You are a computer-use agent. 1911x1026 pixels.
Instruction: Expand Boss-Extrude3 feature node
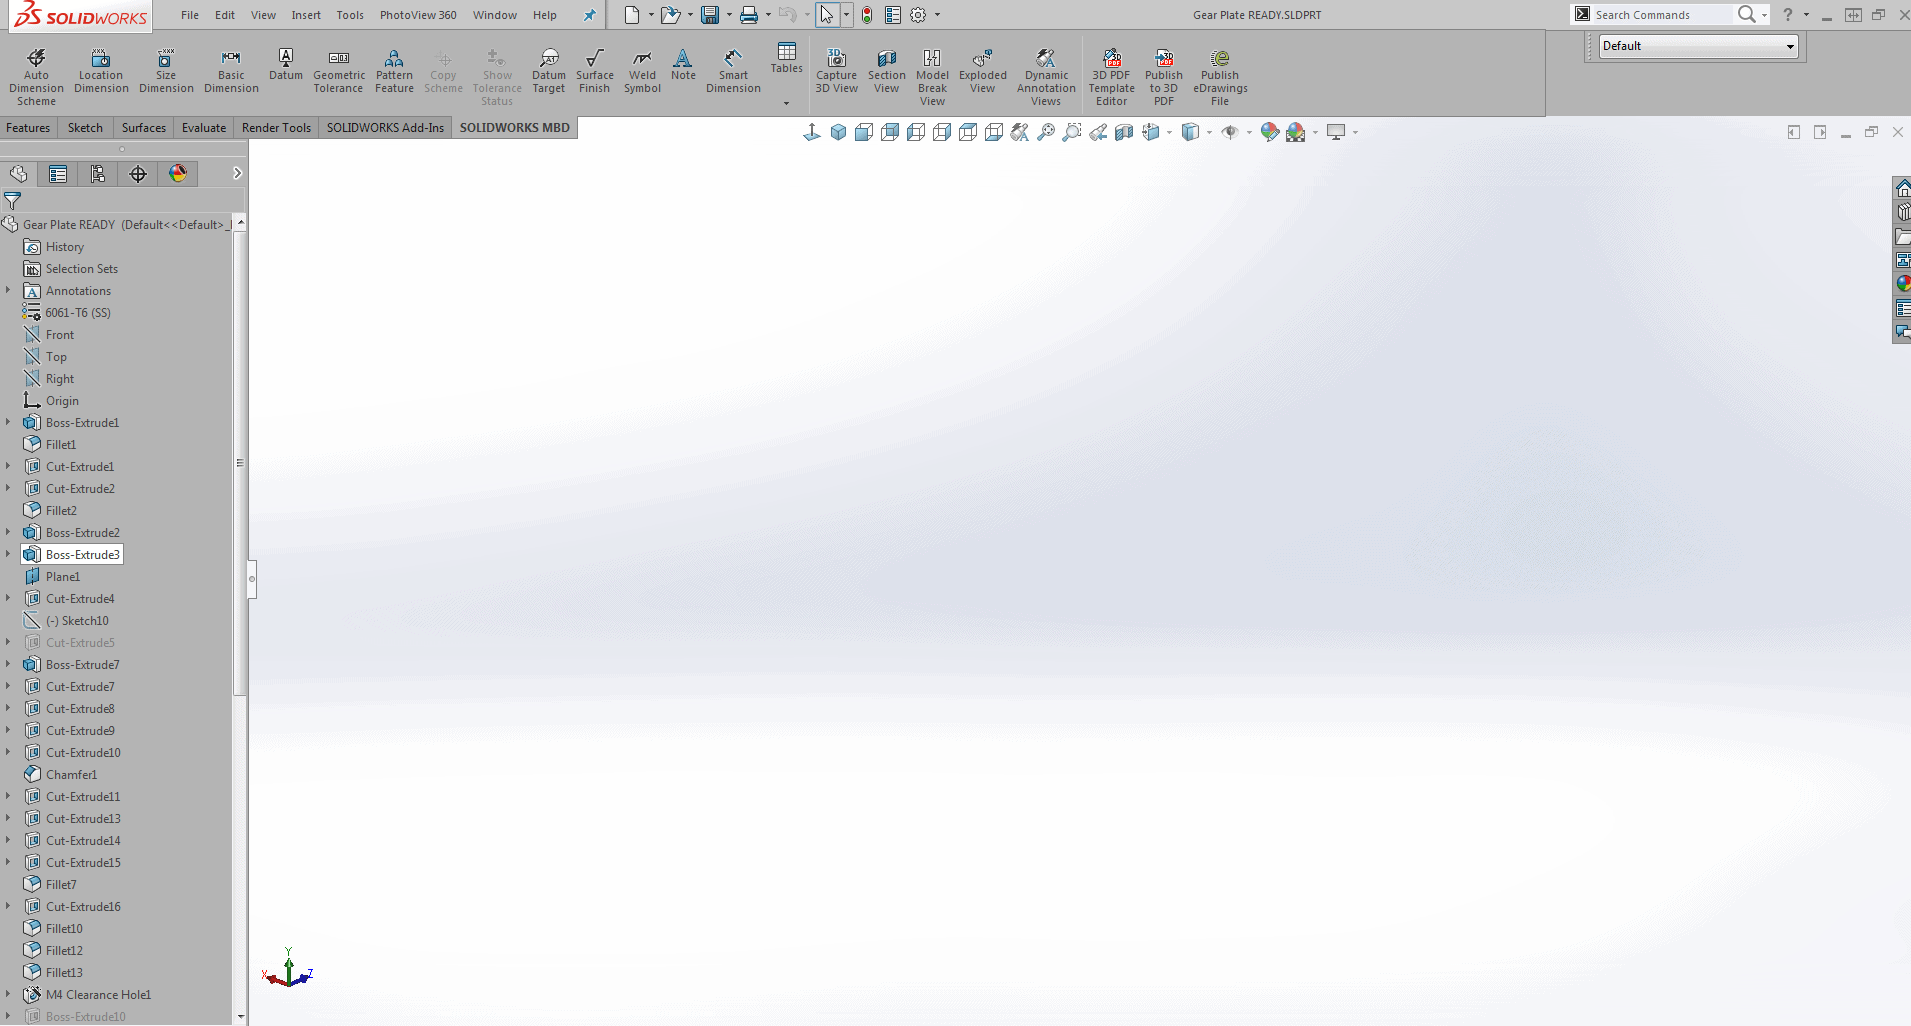click(x=8, y=554)
